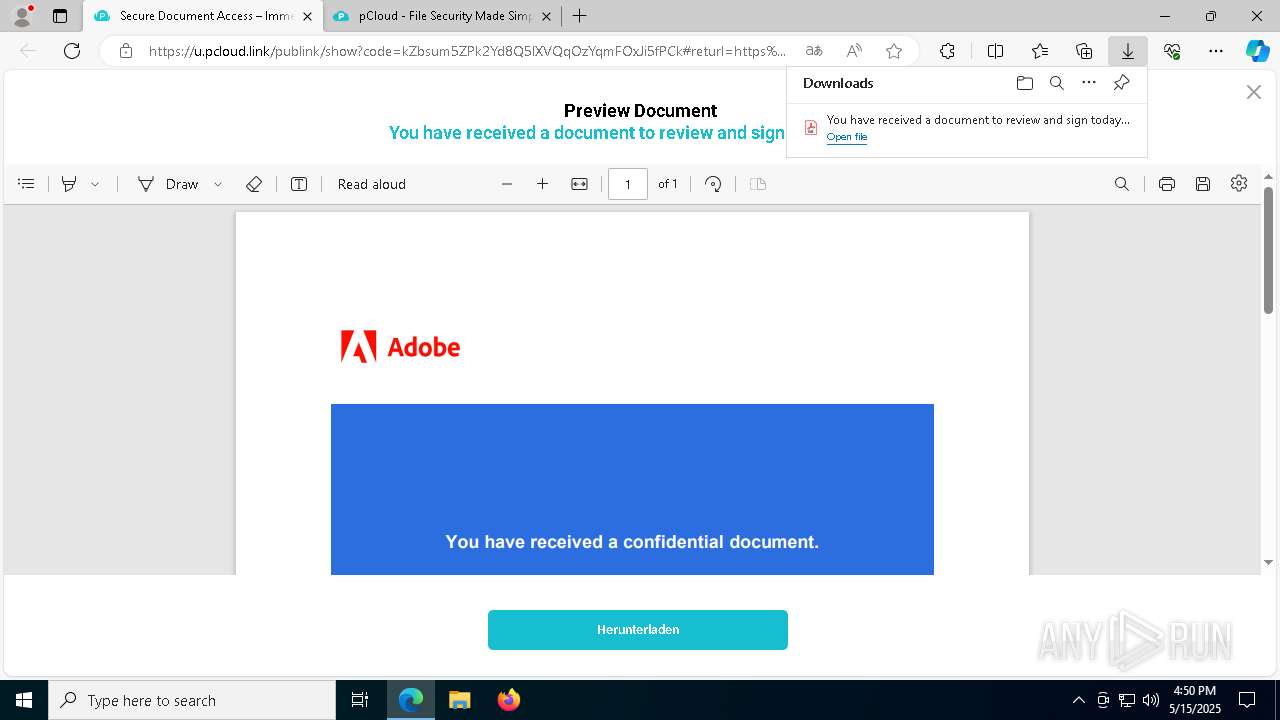This screenshot has height=720, width=1280.
Task: Open the favorites list icon
Action: 1040,51
